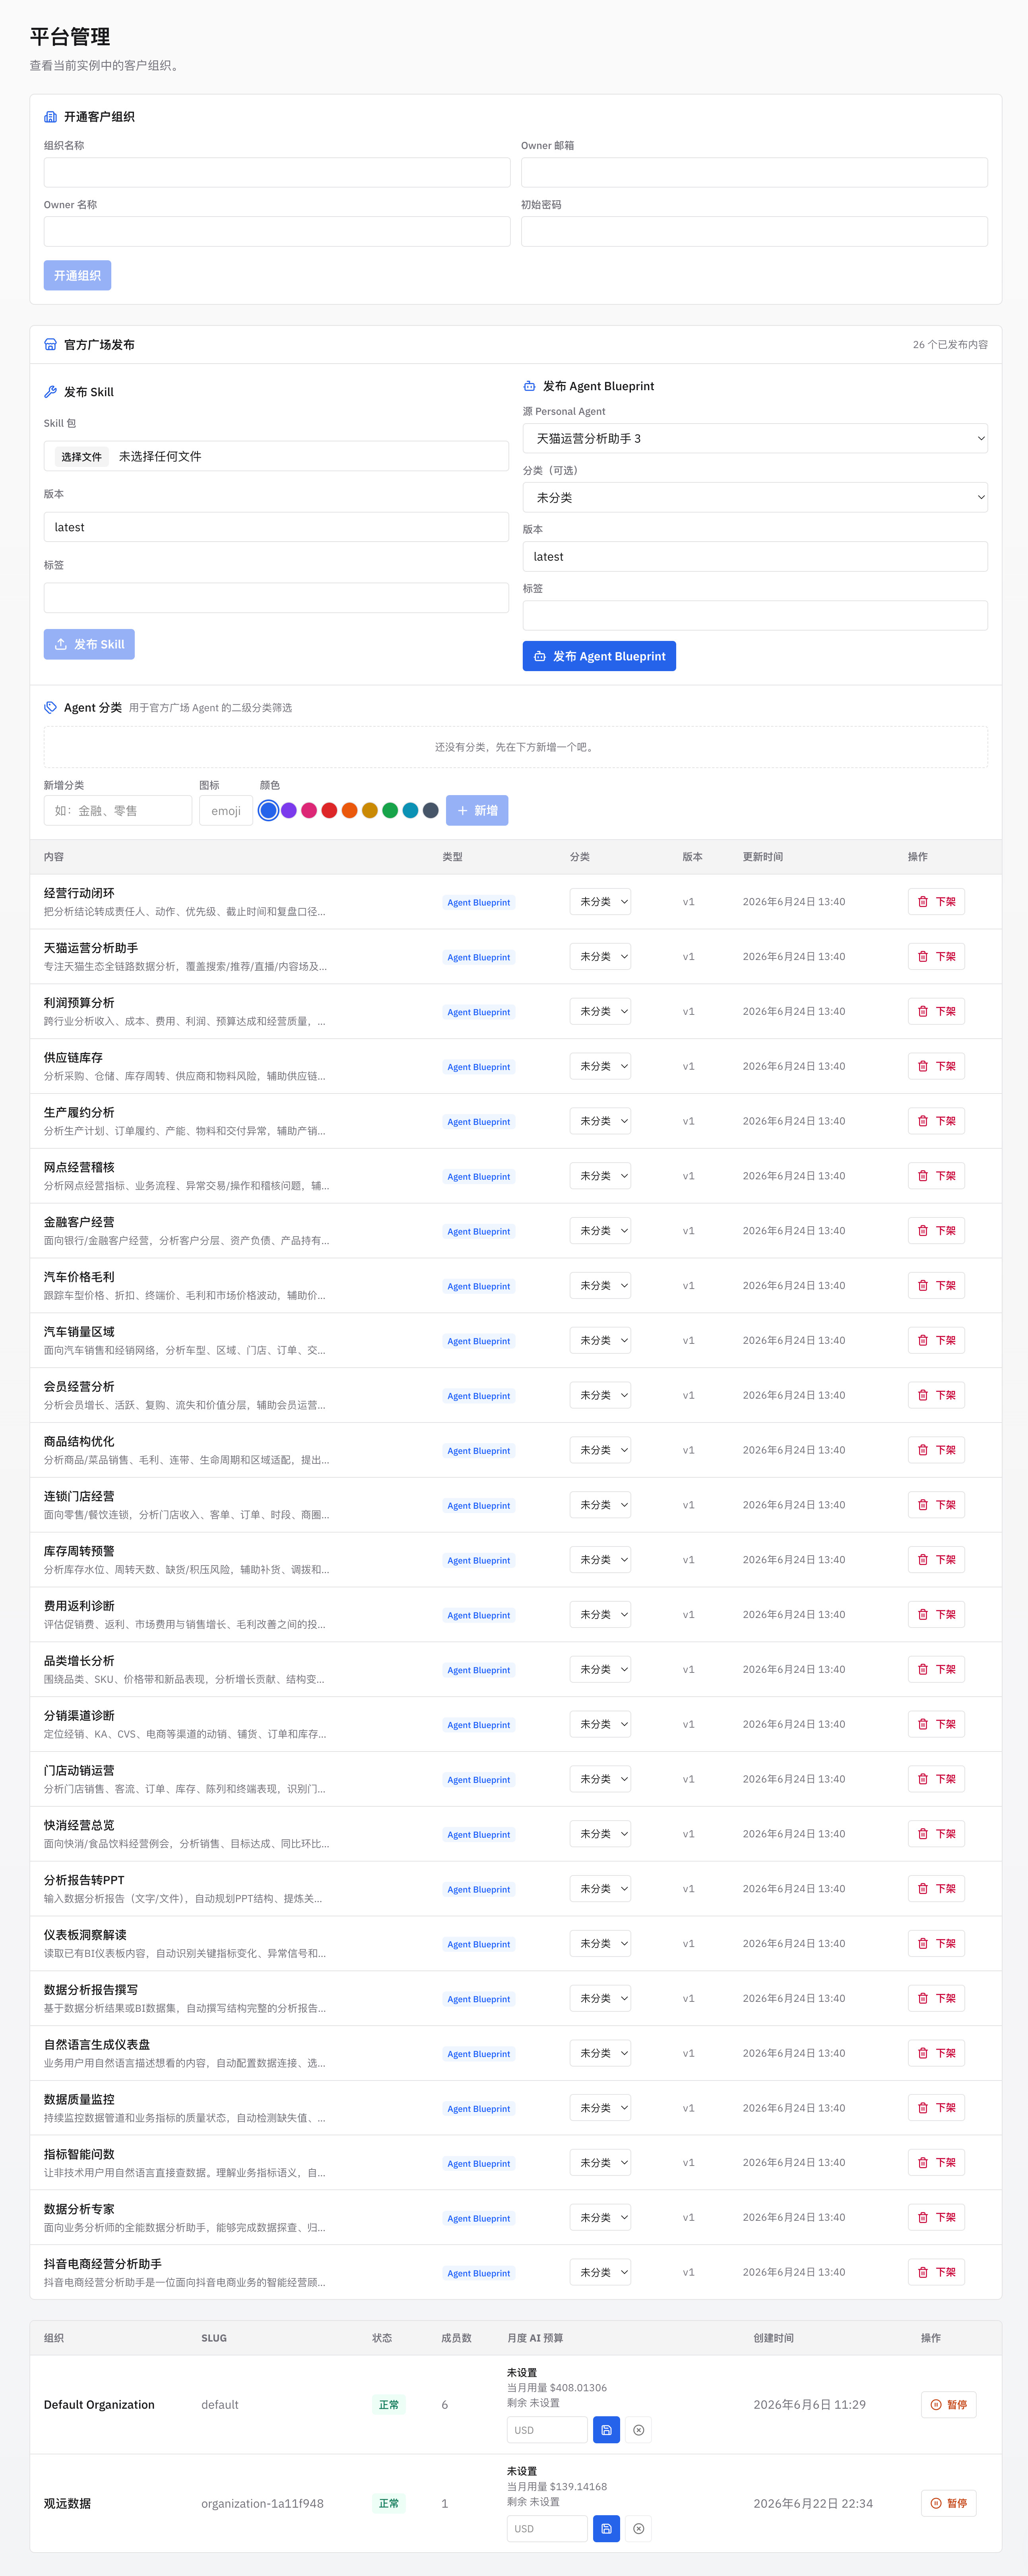Focus 新增分类 name input
1028x2576 pixels.
[x=118, y=811]
